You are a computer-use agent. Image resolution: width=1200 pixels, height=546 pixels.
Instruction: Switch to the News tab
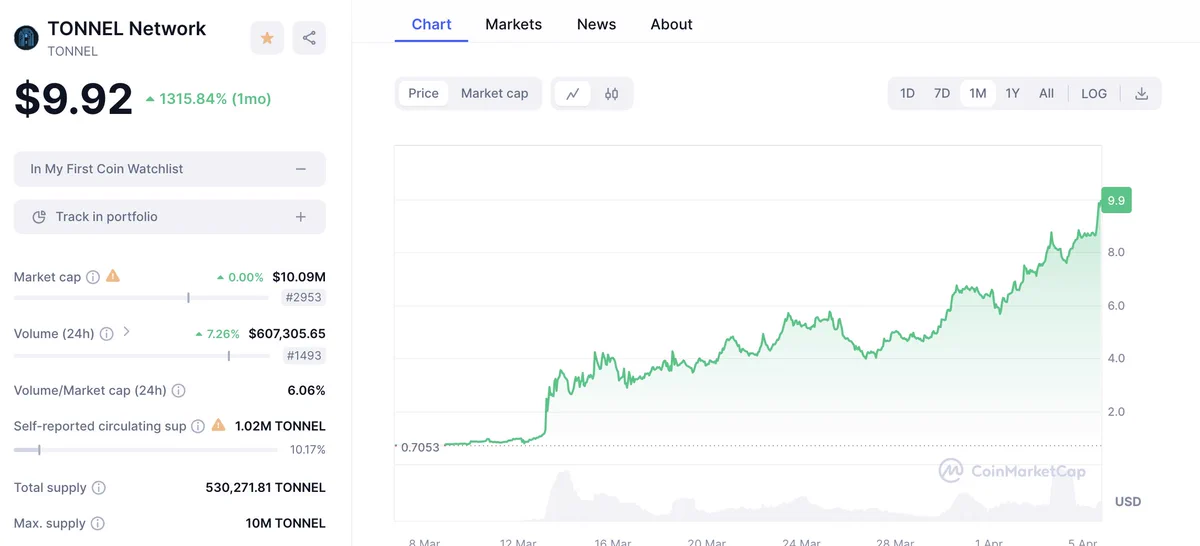coord(596,24)
